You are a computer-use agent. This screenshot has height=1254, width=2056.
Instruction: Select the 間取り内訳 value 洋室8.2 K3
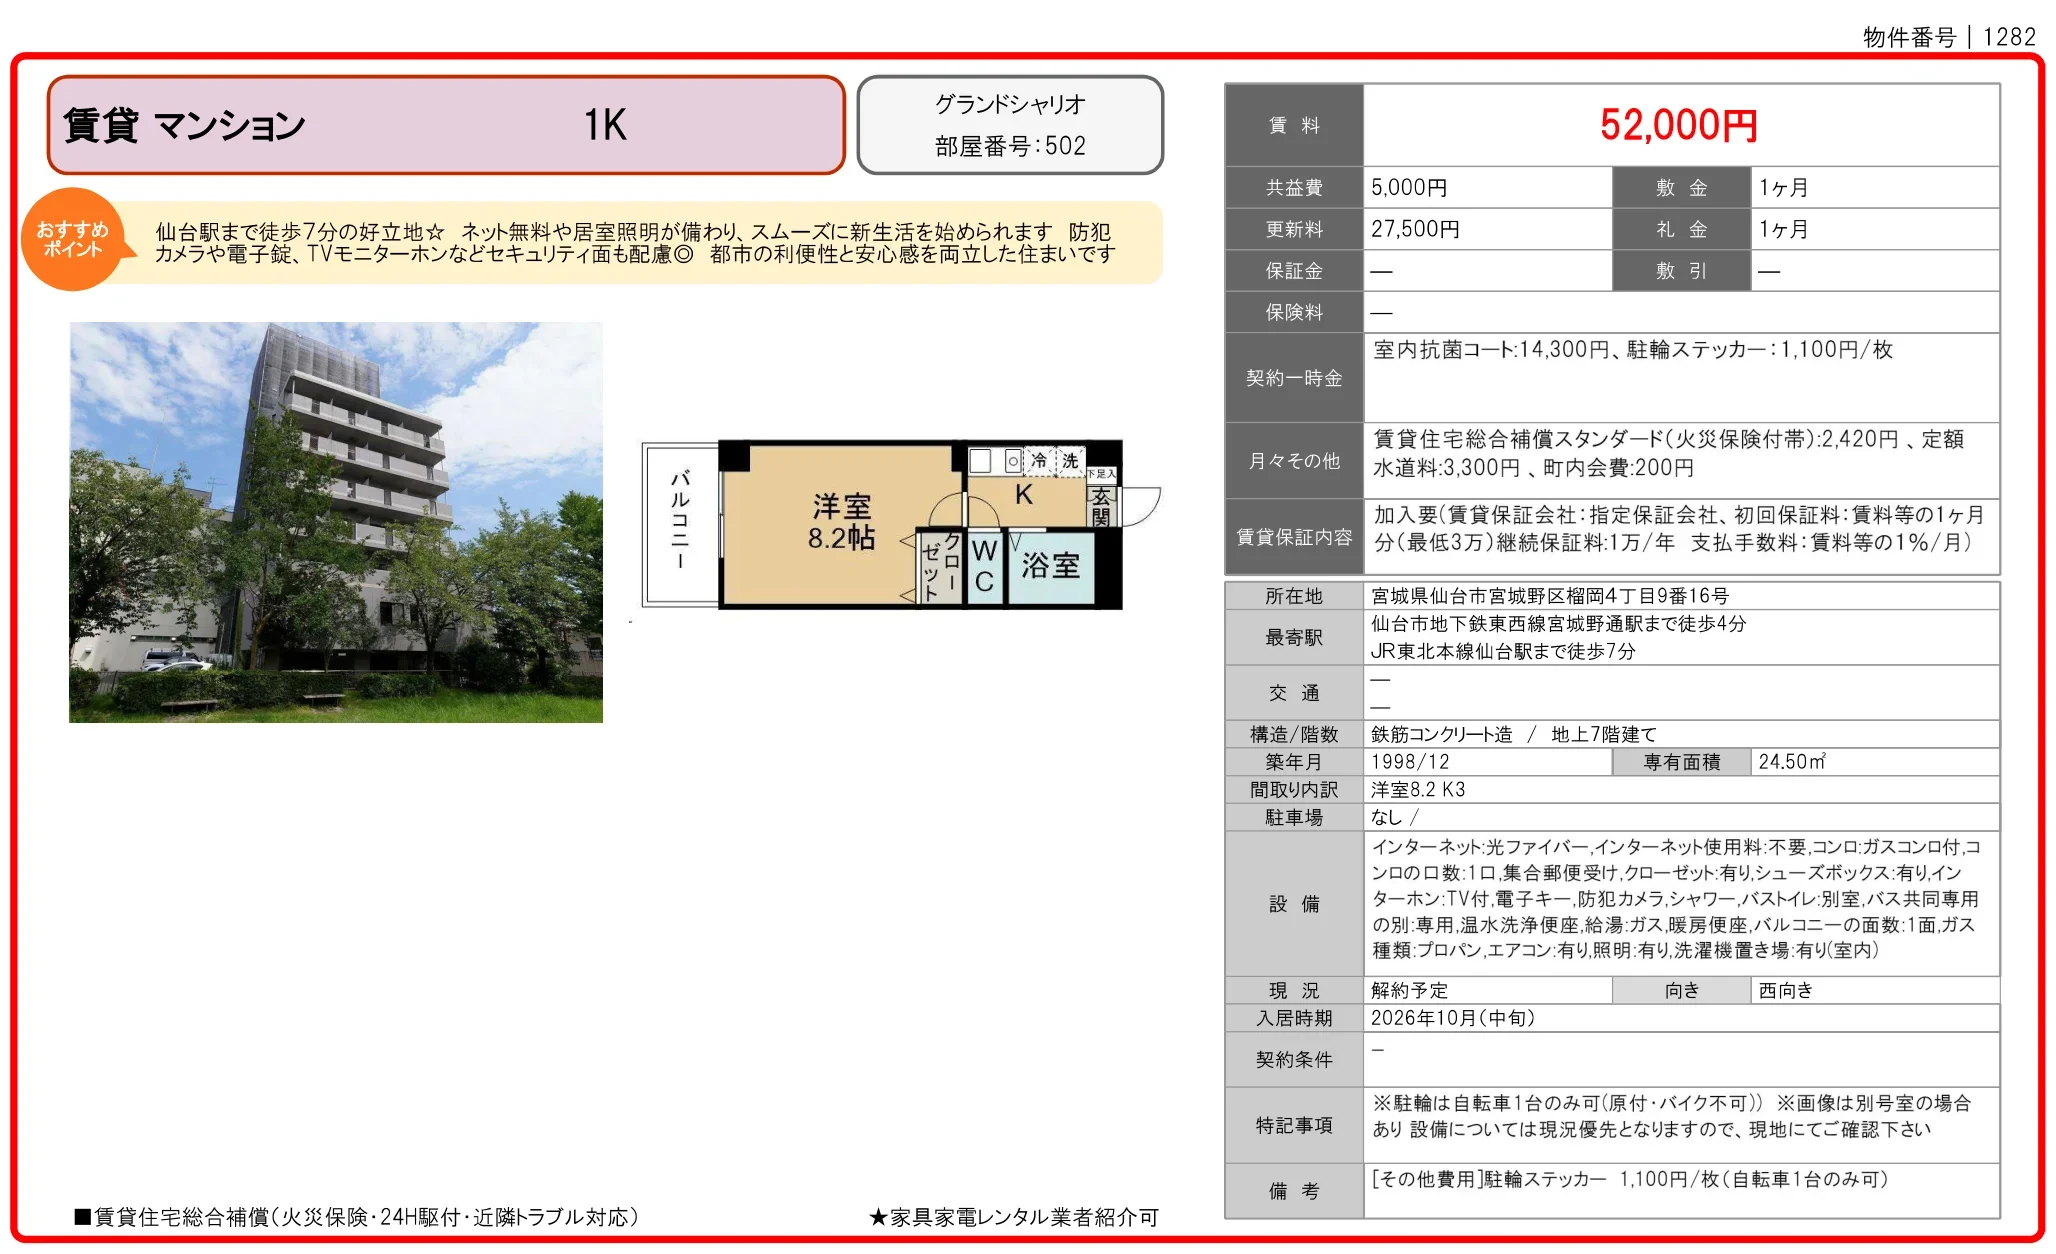coord(1417,790)
